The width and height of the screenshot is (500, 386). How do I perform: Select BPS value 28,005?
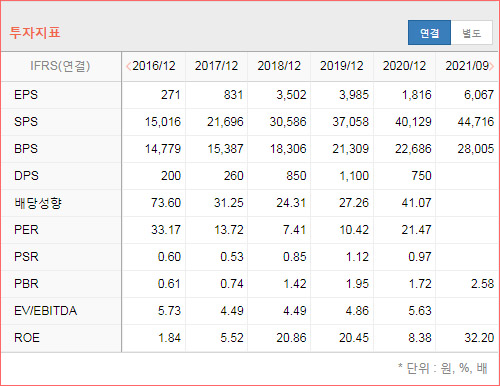point(476,149)
